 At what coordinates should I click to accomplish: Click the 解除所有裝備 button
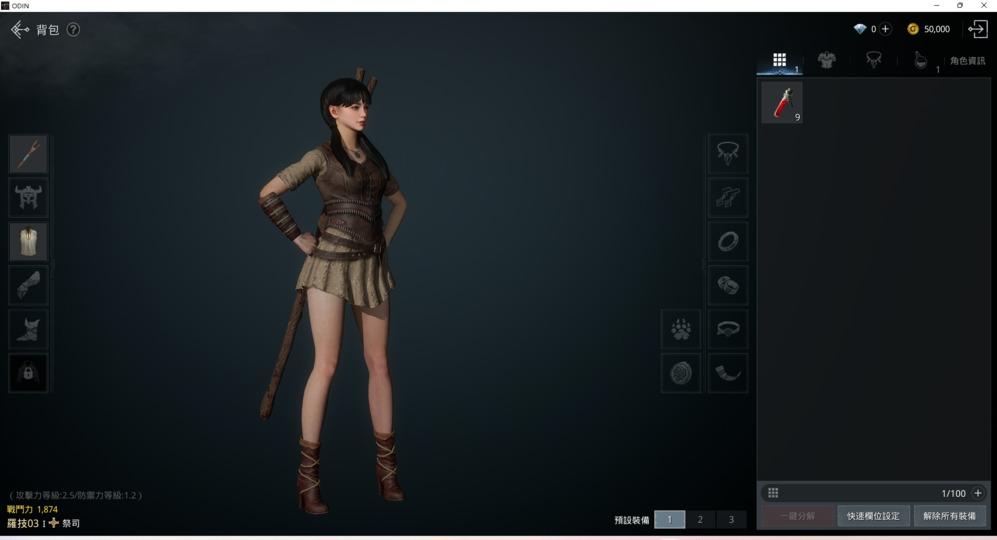950,516
